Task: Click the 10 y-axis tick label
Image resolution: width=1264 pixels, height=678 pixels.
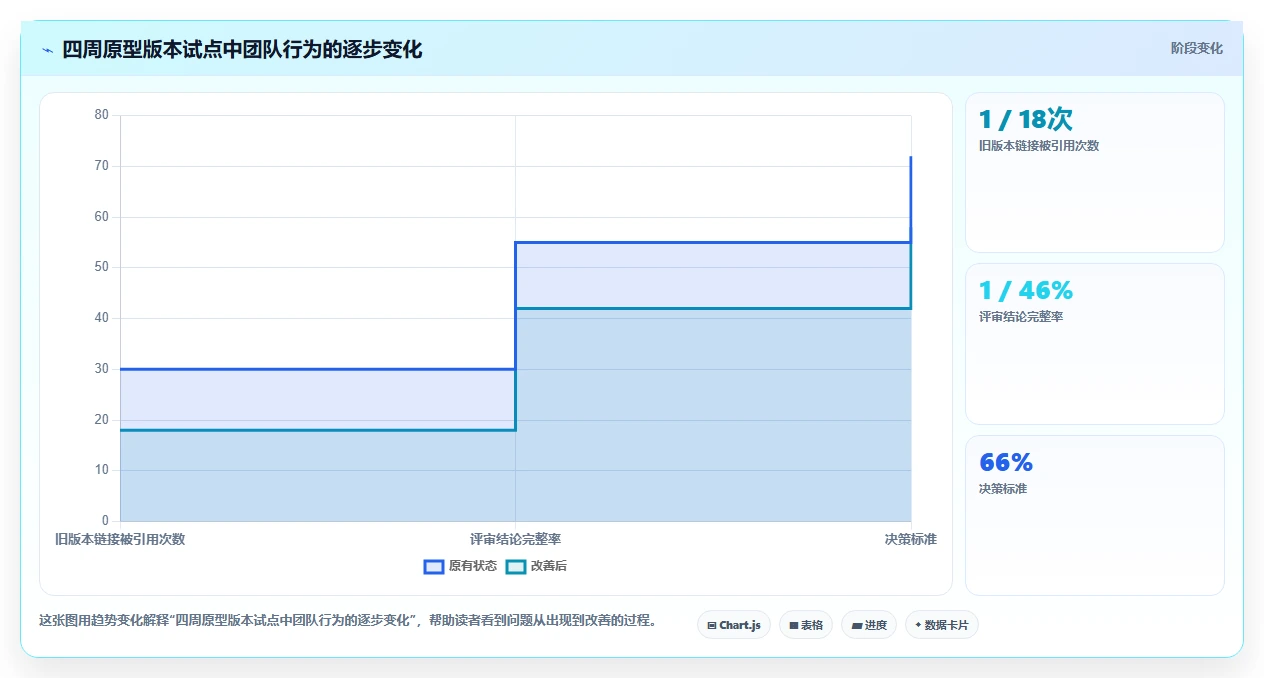Action: click(x=102, y=470)
